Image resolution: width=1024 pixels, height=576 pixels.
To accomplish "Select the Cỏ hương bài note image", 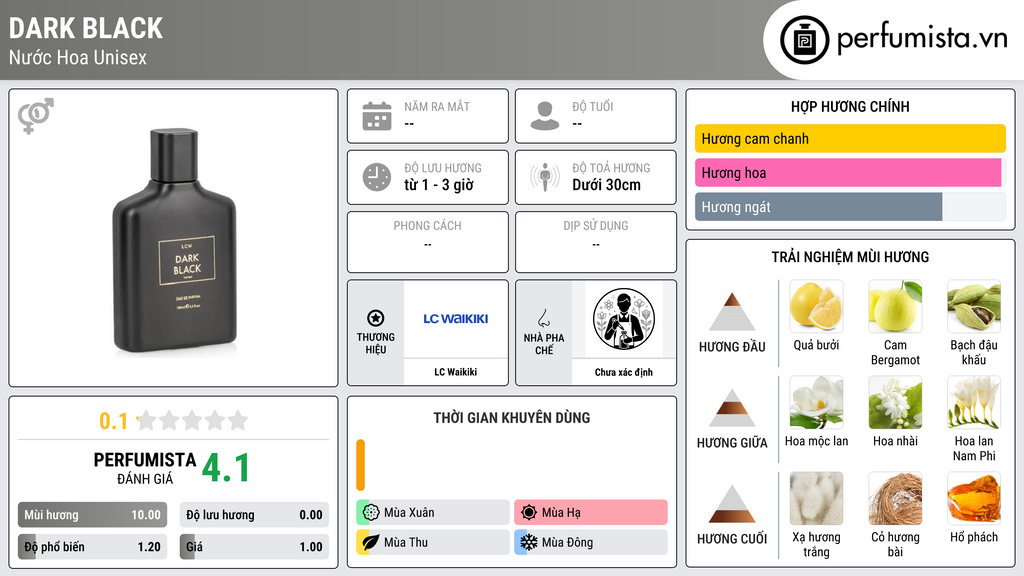I will tap(895, 498).
